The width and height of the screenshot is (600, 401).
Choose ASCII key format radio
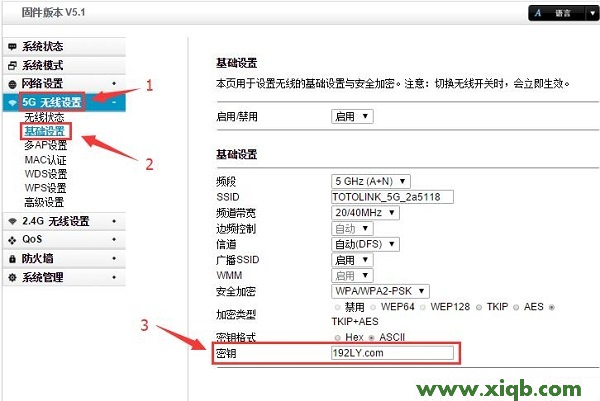pos(371,337)
